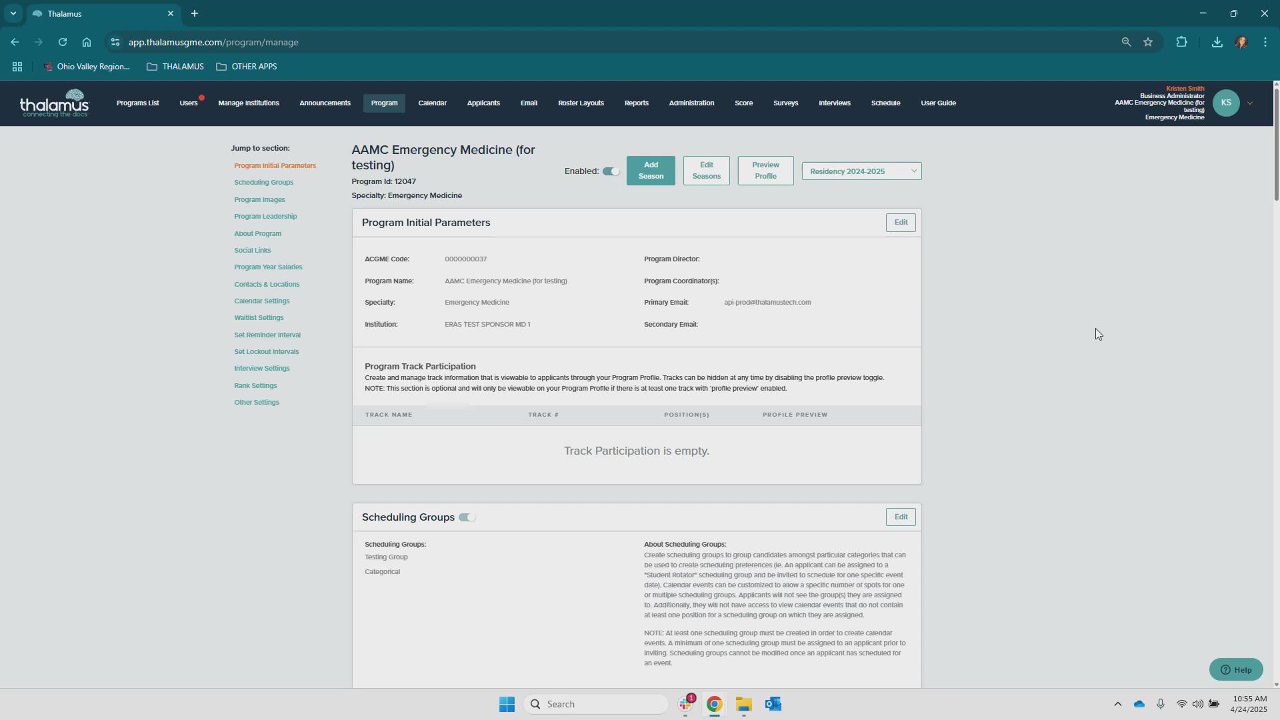Open the taskbar clock and date
This screenshot has height=720, width=1280.
point(1250,704)
